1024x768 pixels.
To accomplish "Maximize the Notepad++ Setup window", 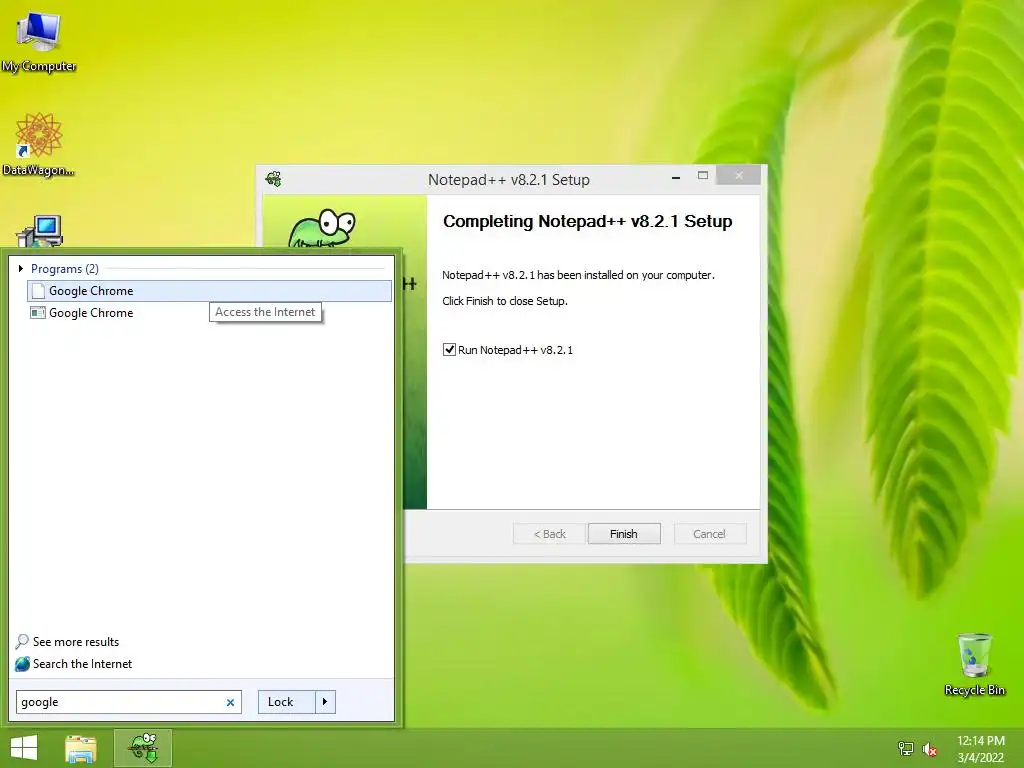I will point(703,176).
